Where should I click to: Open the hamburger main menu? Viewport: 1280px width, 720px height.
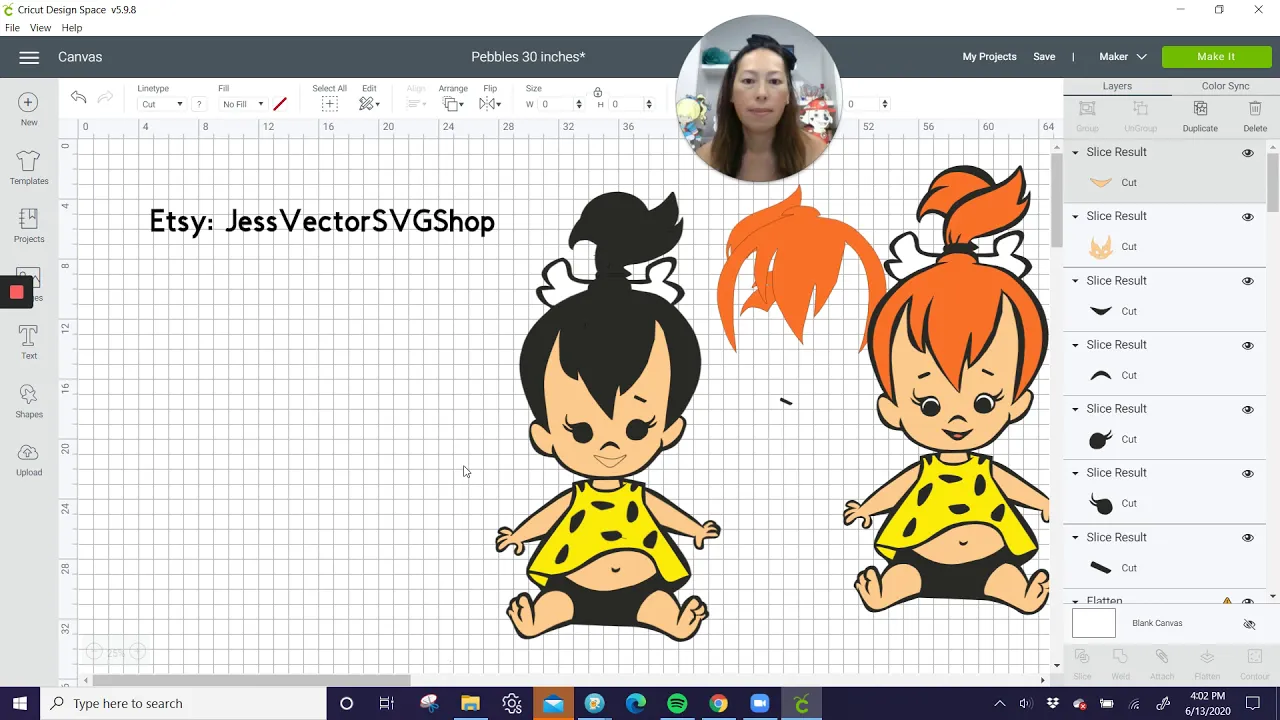[x=29, y=57]
